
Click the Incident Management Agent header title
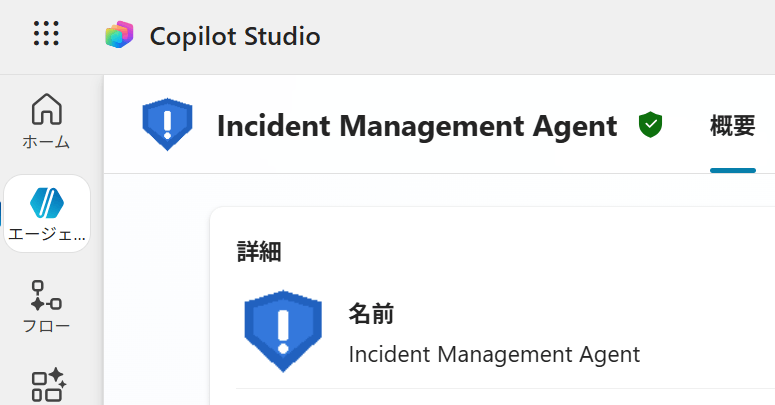point(416,126)
